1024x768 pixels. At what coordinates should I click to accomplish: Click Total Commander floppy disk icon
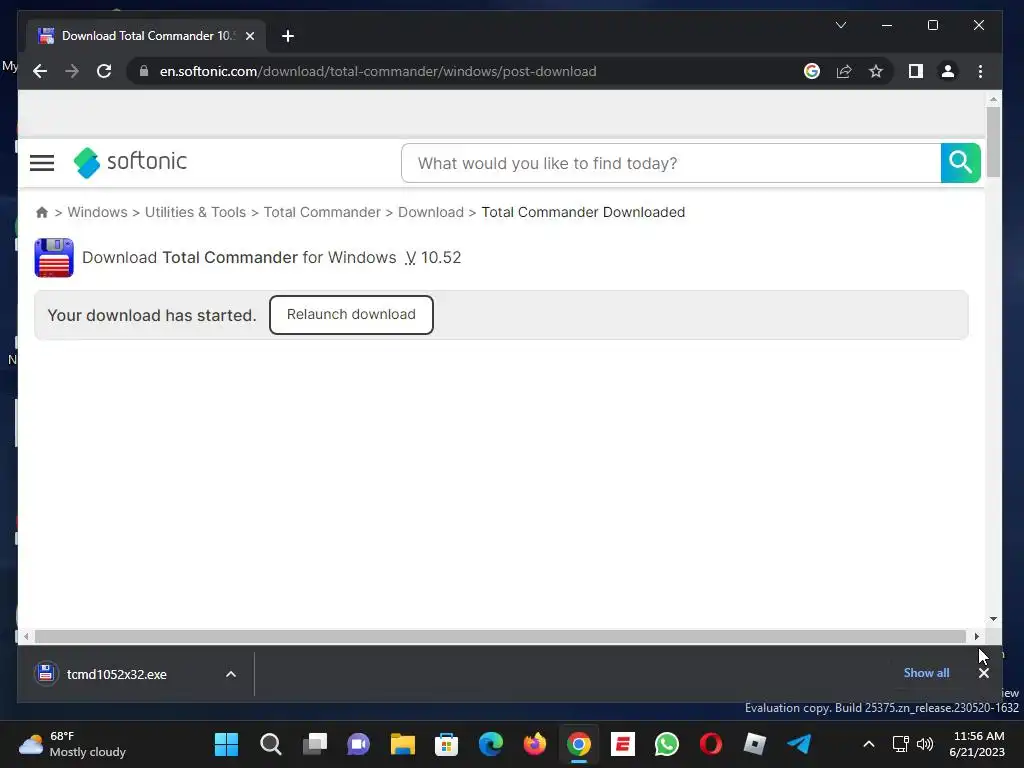coord(54,257)
